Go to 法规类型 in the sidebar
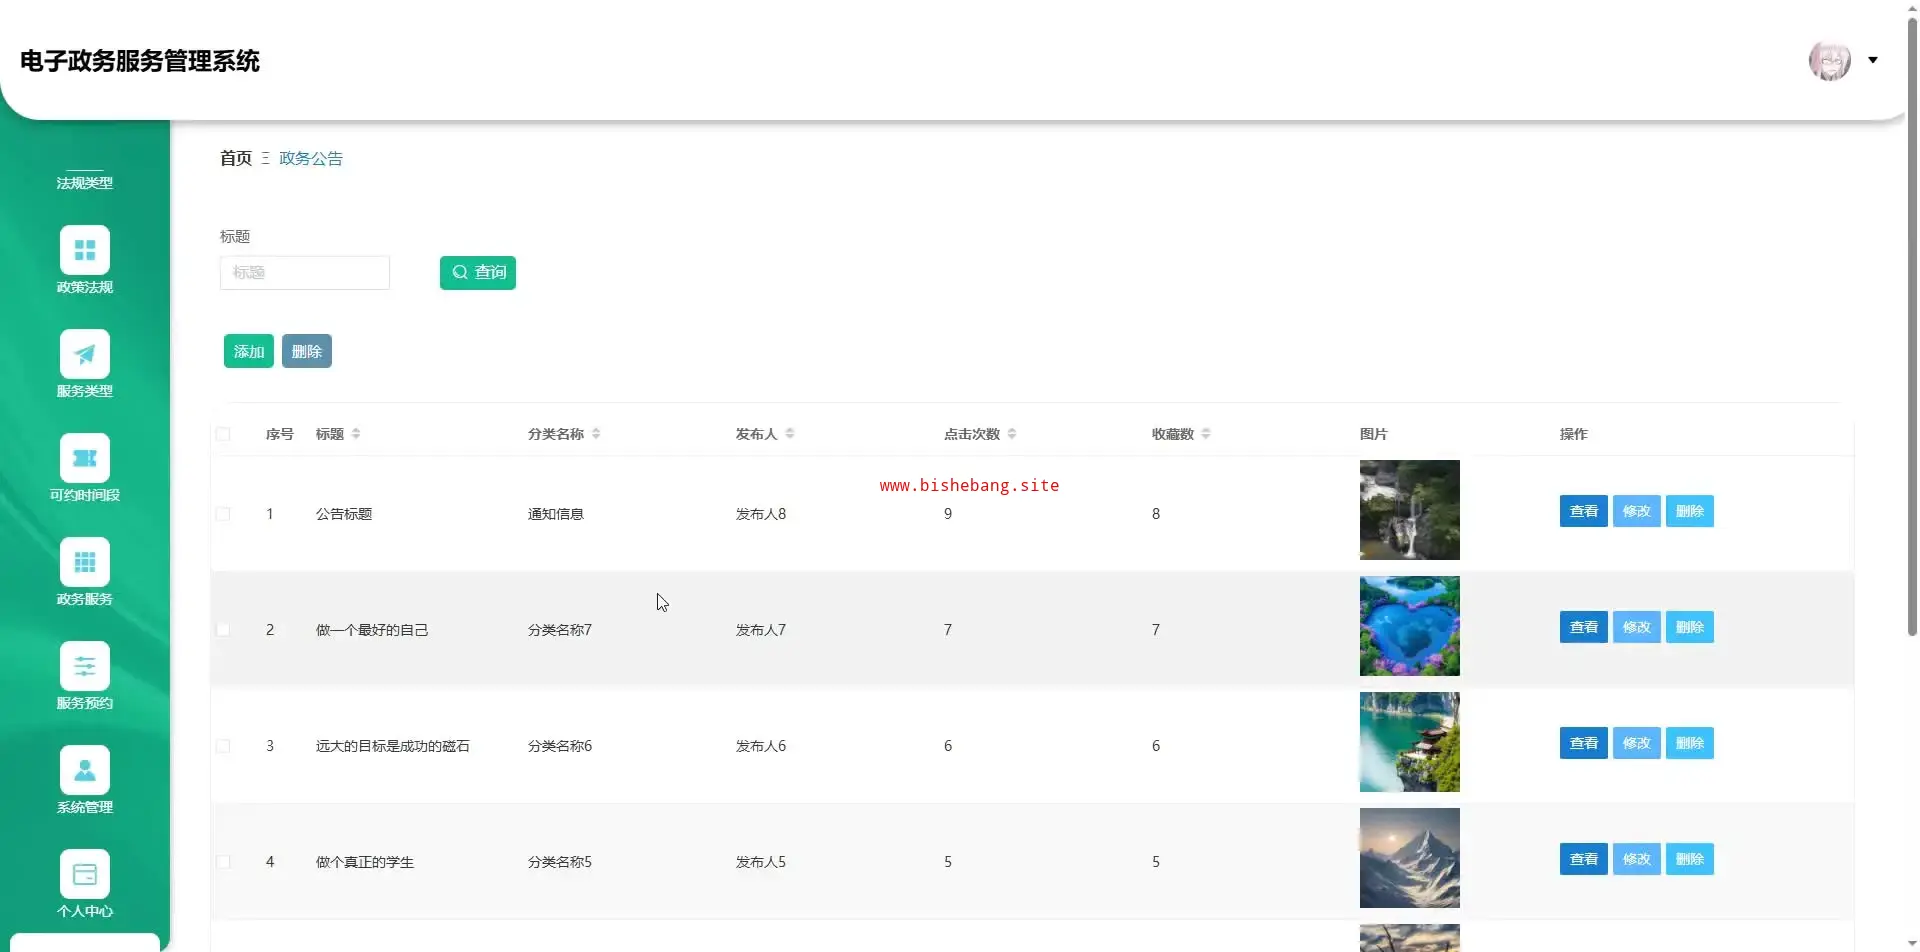Screen dimensions: 1920x952 click(x=85, y=183)
